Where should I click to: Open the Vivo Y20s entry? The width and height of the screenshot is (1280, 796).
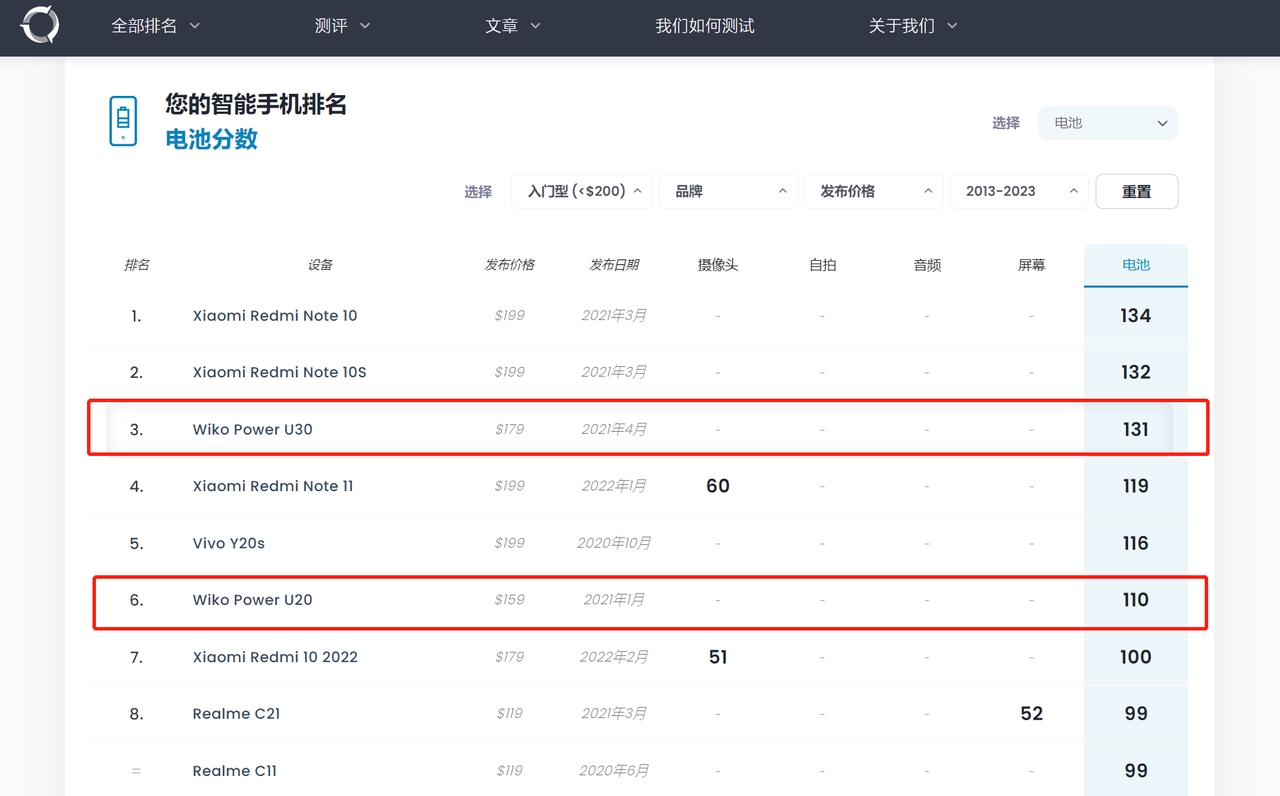(x=229, y=543)
